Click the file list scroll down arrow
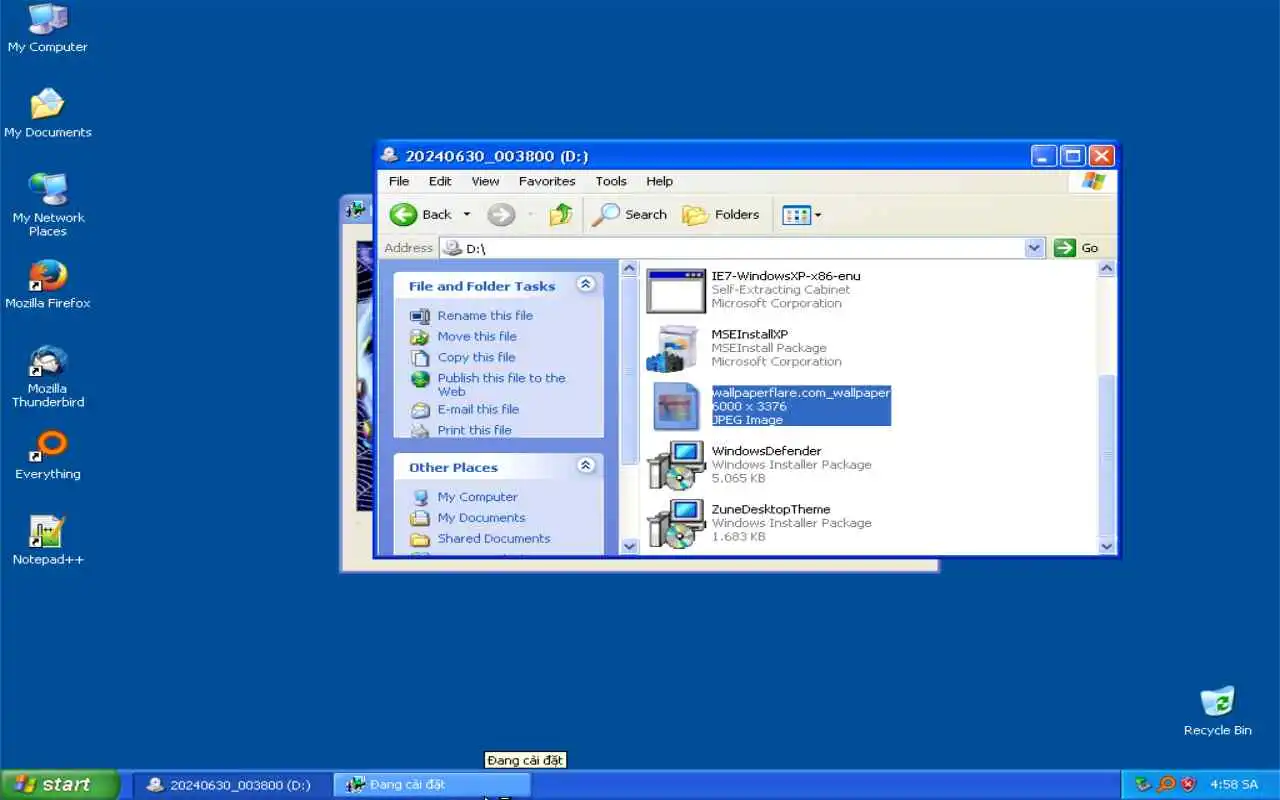This screenshot has width=1280, height=800. (1106, 546)
